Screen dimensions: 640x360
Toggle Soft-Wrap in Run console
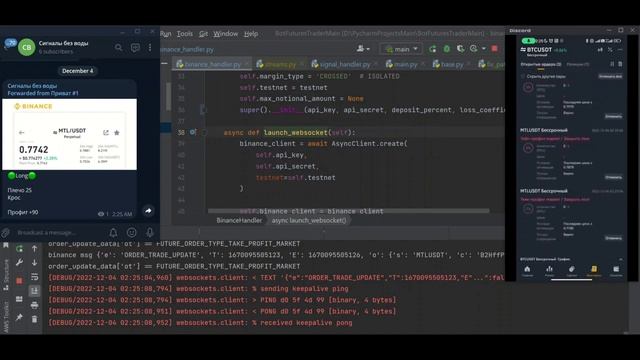tap(34, 277)
